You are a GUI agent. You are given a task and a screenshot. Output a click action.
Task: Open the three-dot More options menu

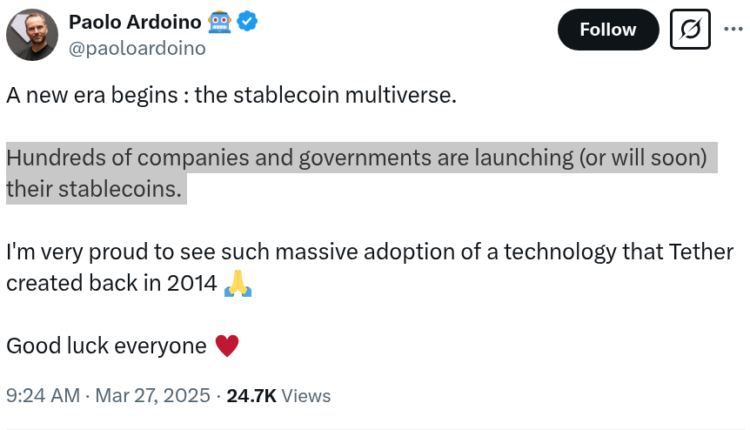coord(733,29)
